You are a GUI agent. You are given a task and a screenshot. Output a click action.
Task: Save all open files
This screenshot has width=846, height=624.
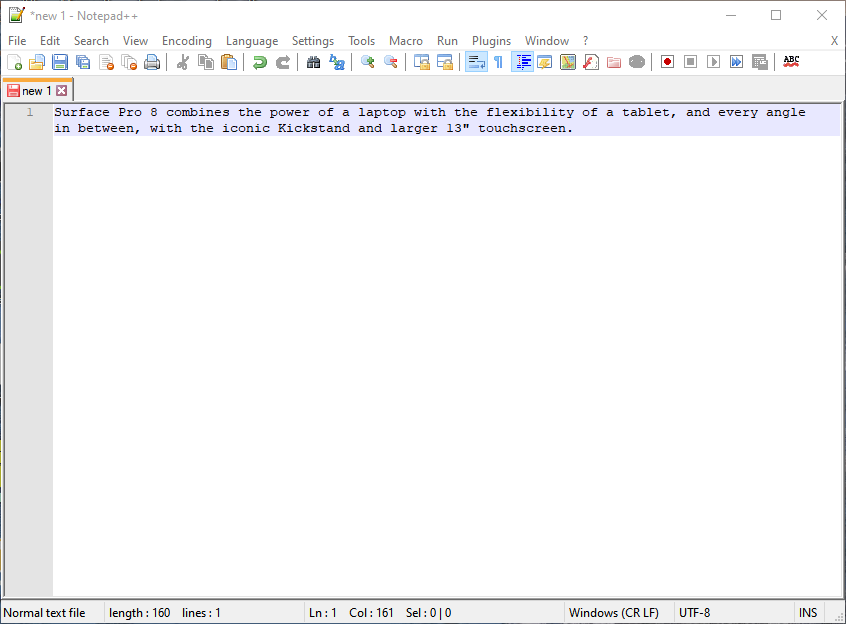point(83,63)
